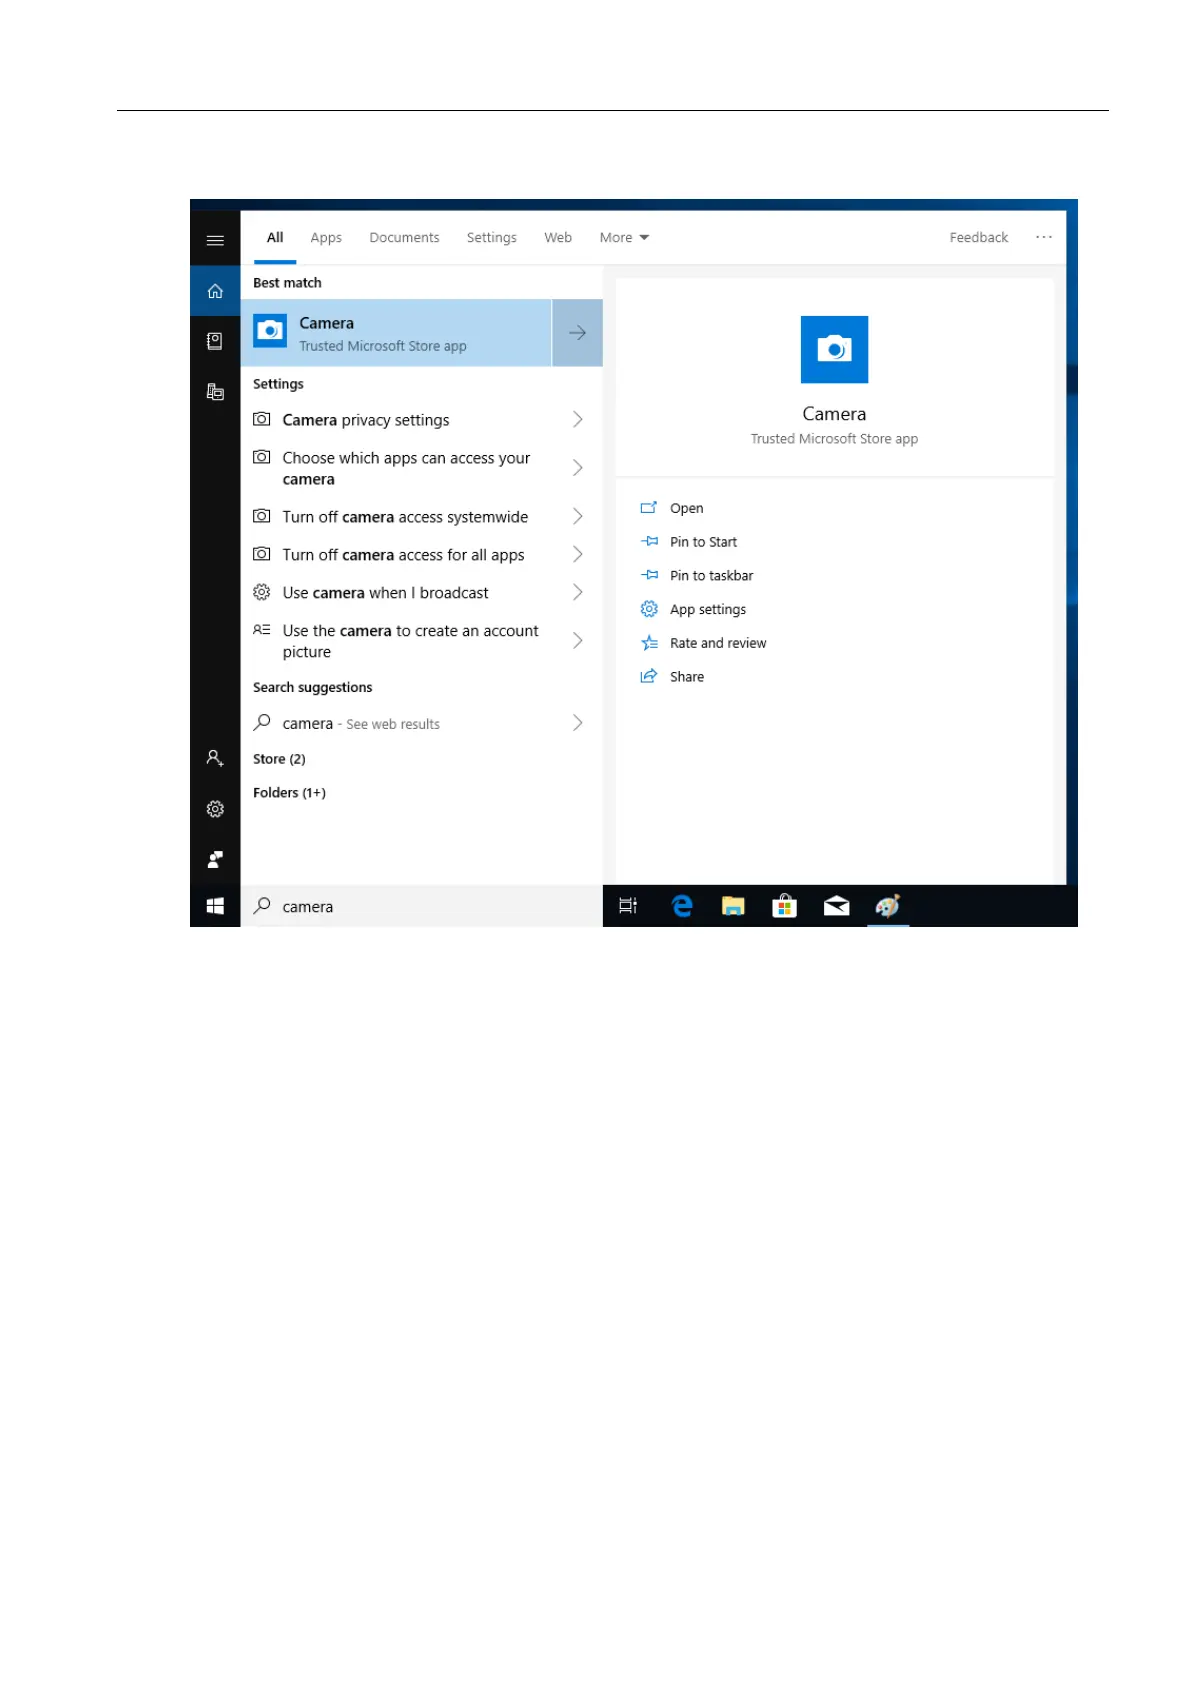Launch Microsoft Edge from taskbar
The width and height of the screenshot is (1190, 1684).
coord(682,906)
